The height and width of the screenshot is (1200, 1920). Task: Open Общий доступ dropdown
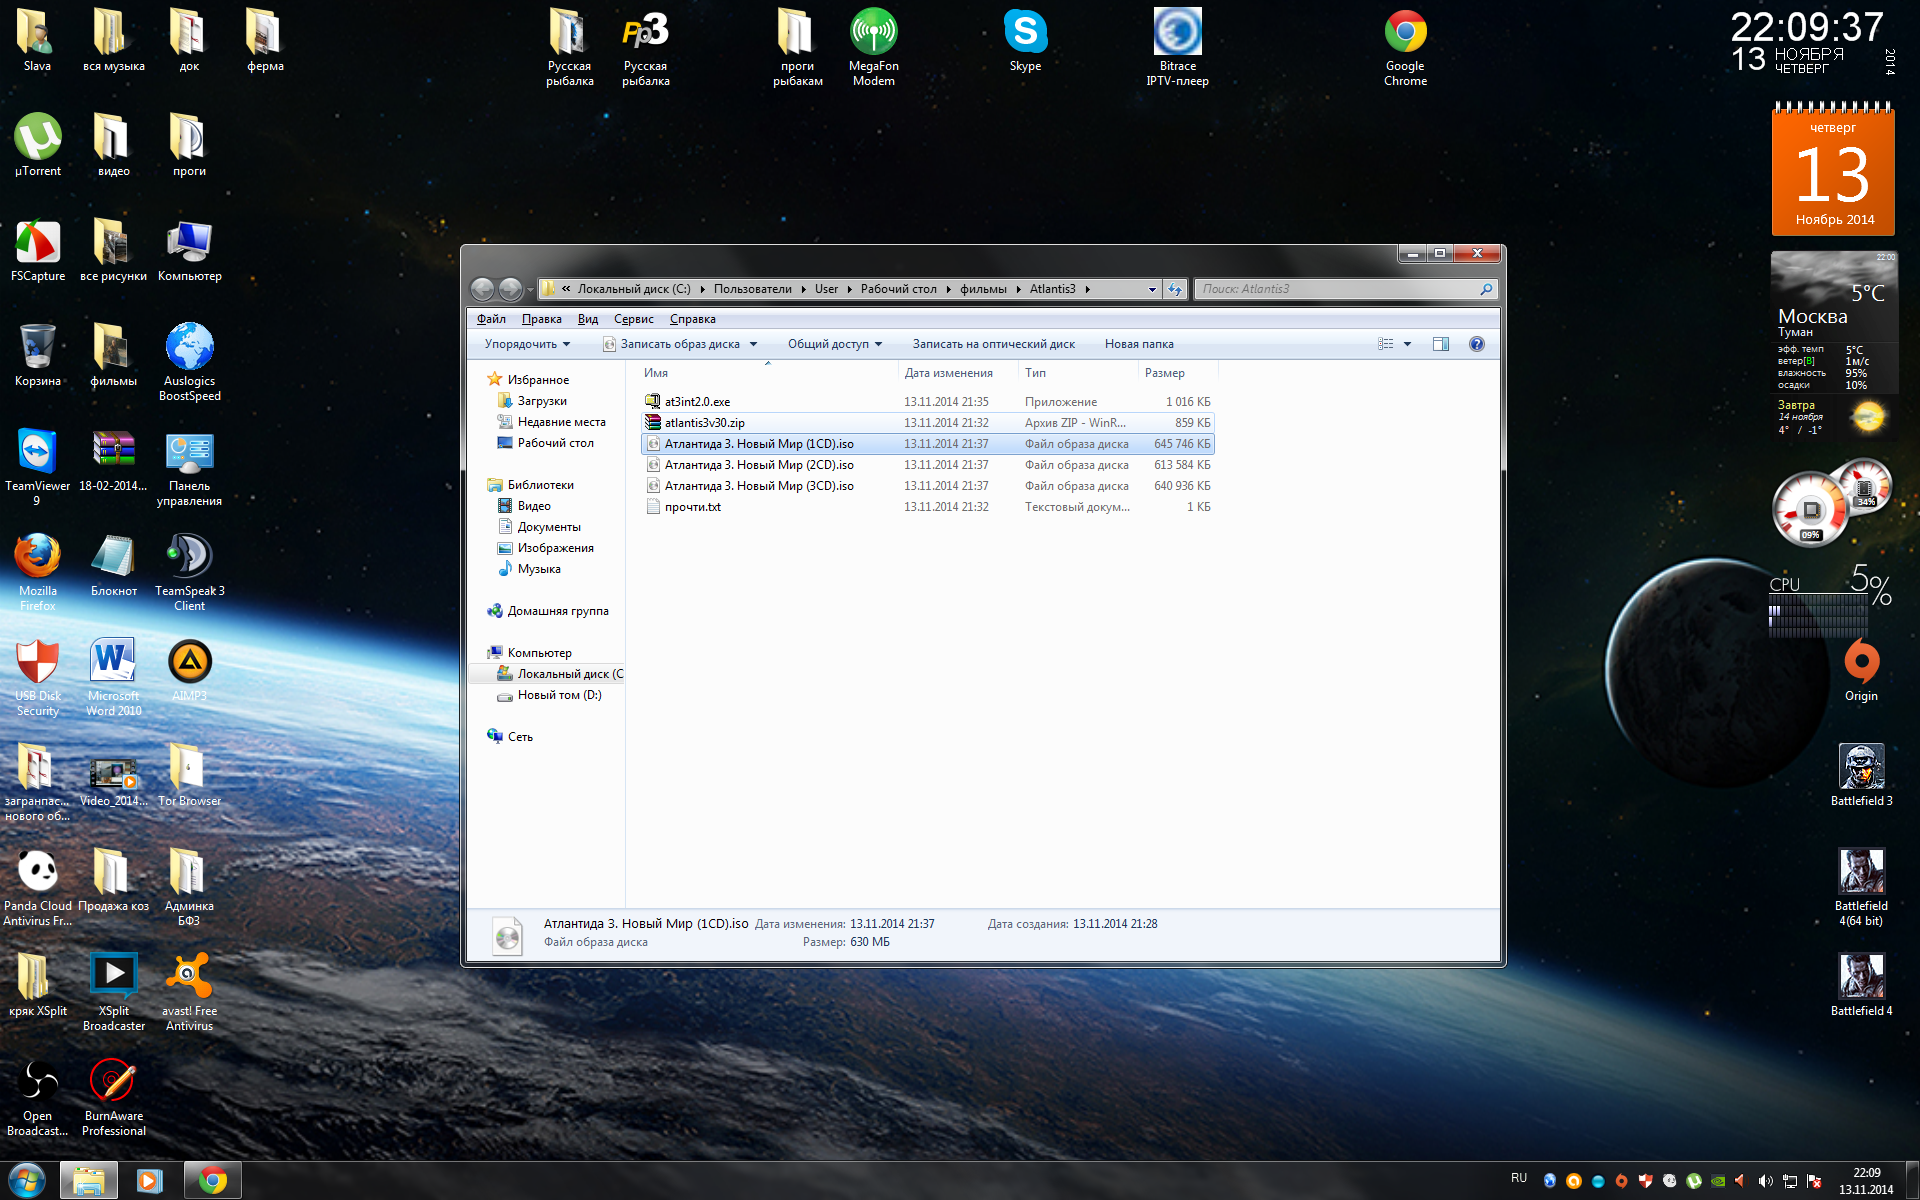tap(835, 344)
